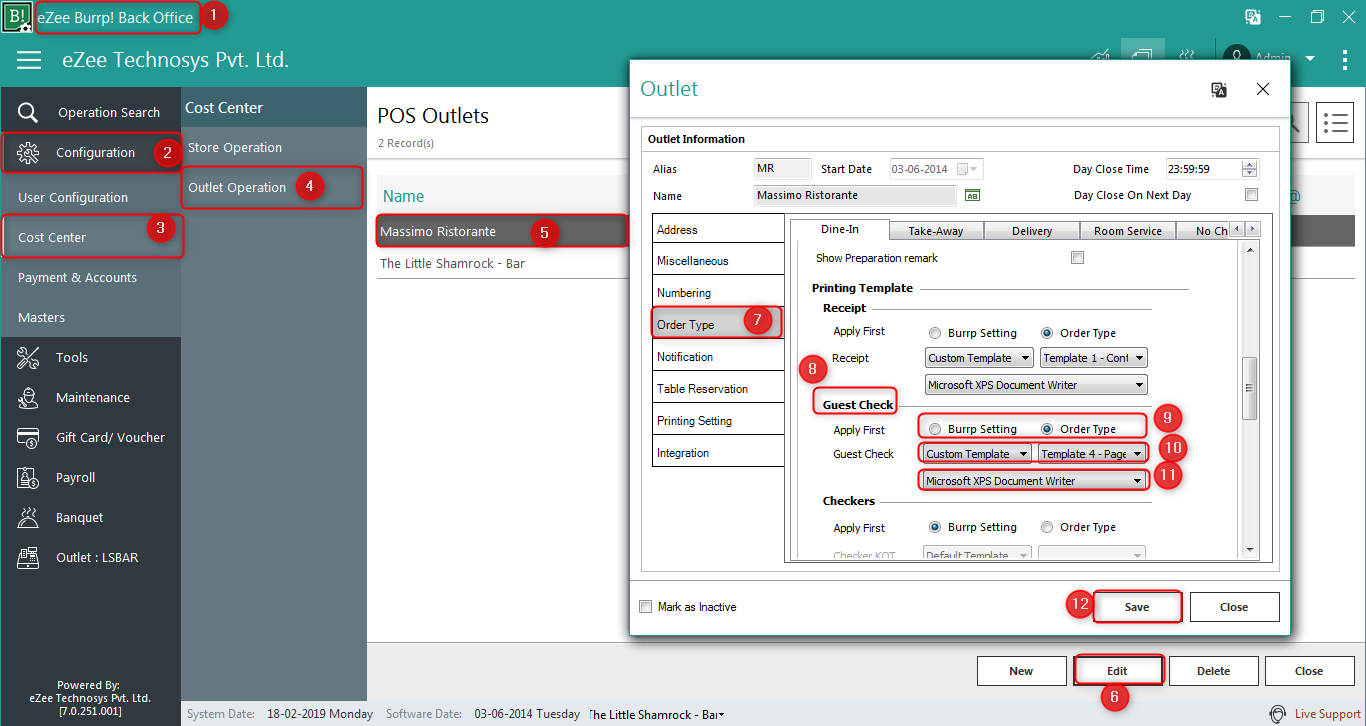The height and width of the screenshot is (726, 1366).
Task: Open Guest Check Template 4 dropdown
Action: click(x=1092, y=454)
